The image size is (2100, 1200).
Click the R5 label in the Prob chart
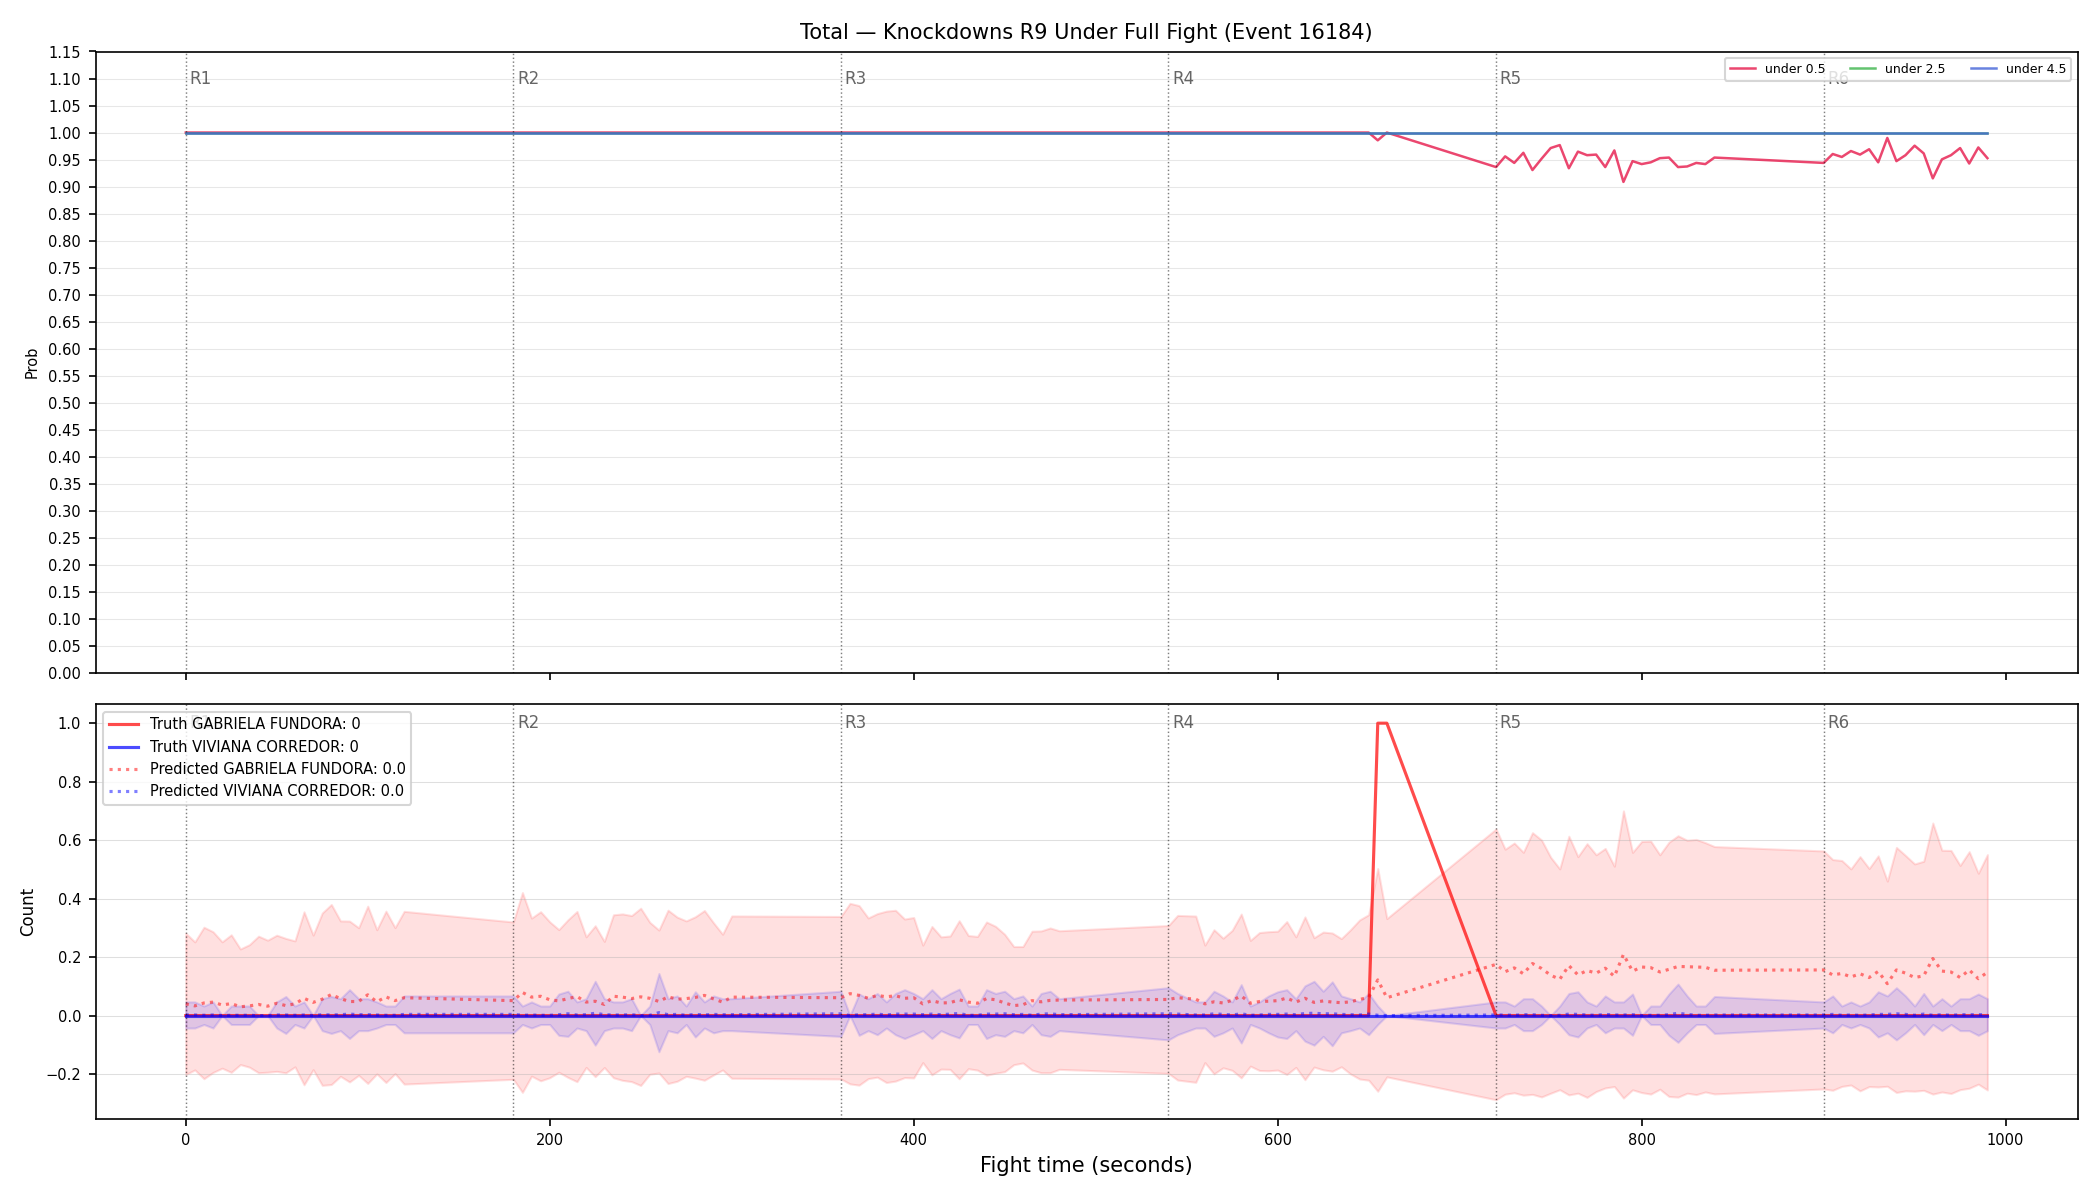pyautogui.click(x=1510, y=78)
